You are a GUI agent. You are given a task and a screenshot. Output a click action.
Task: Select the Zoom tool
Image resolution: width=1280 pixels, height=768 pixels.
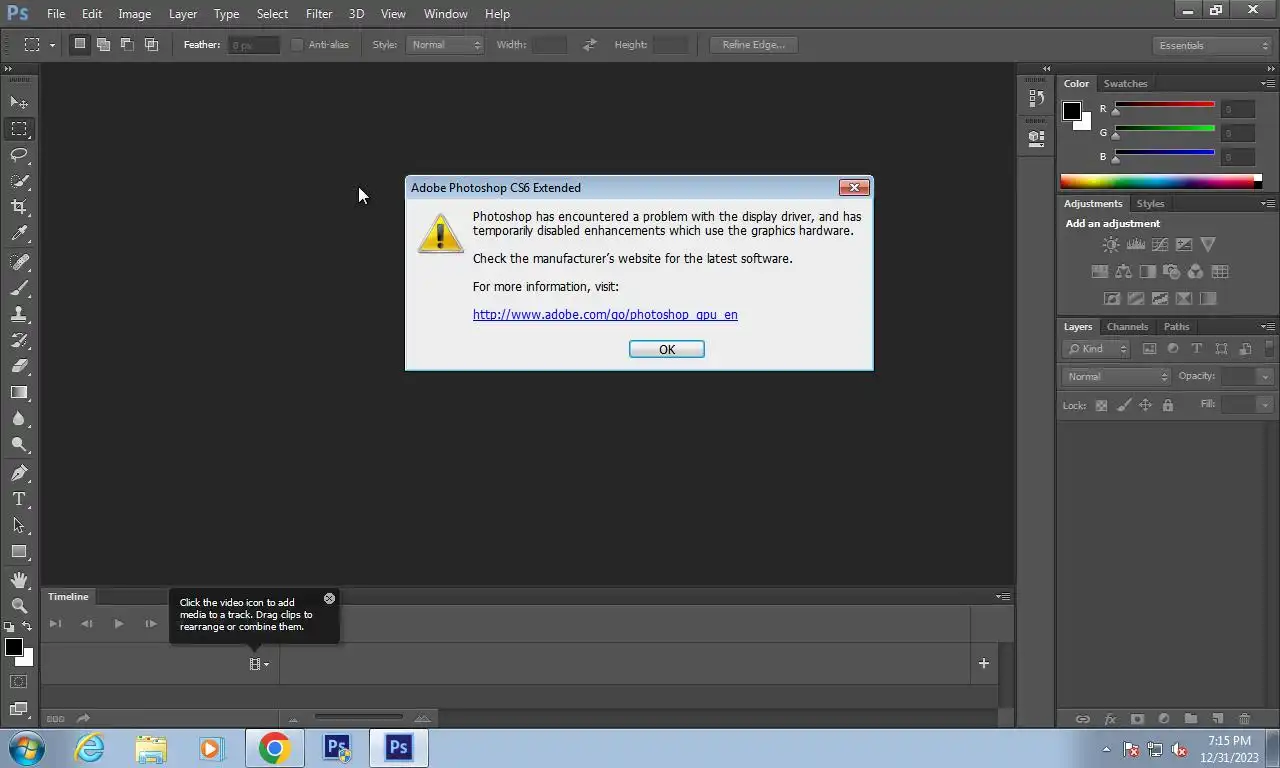tap(19, 606)
